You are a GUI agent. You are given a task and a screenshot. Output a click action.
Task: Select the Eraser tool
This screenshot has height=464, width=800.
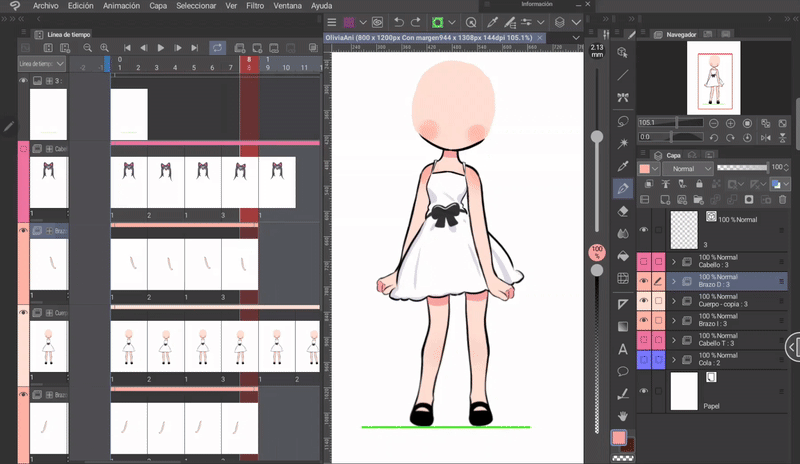pos(623,211)
